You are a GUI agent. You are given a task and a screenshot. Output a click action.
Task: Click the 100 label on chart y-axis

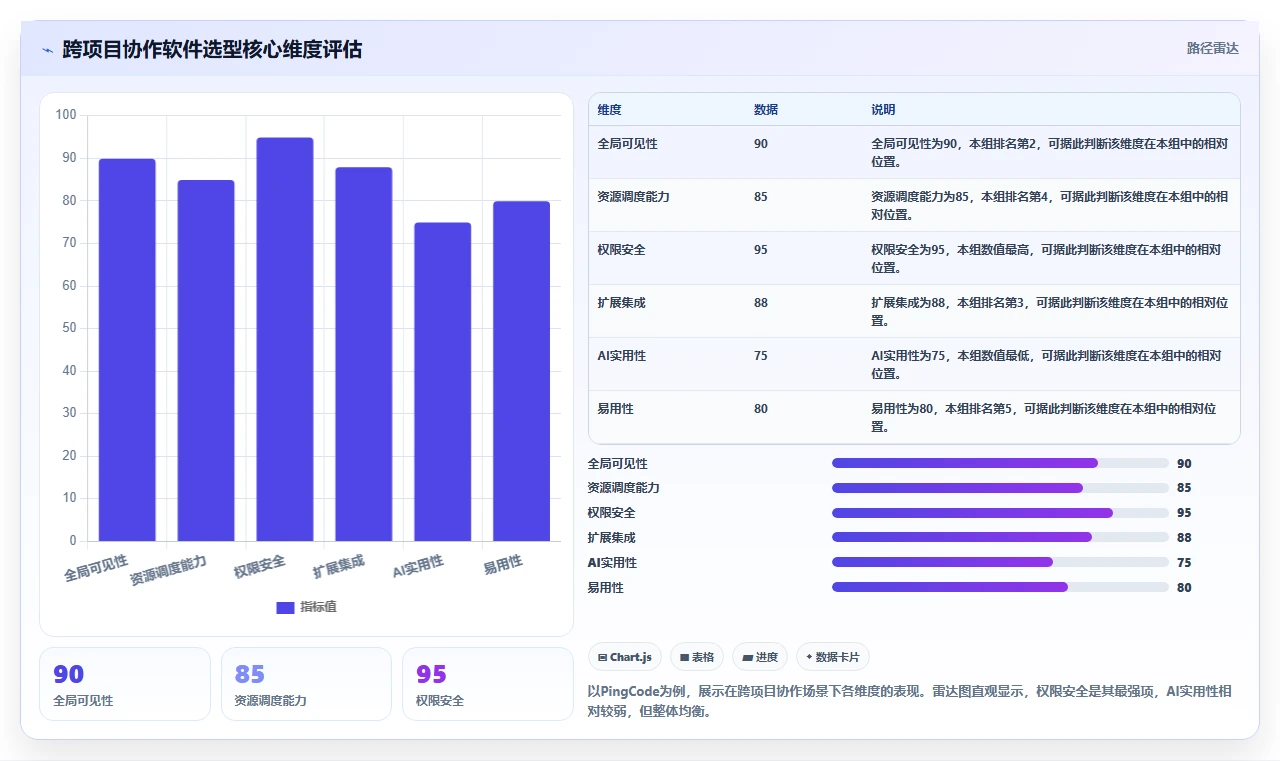66,115
